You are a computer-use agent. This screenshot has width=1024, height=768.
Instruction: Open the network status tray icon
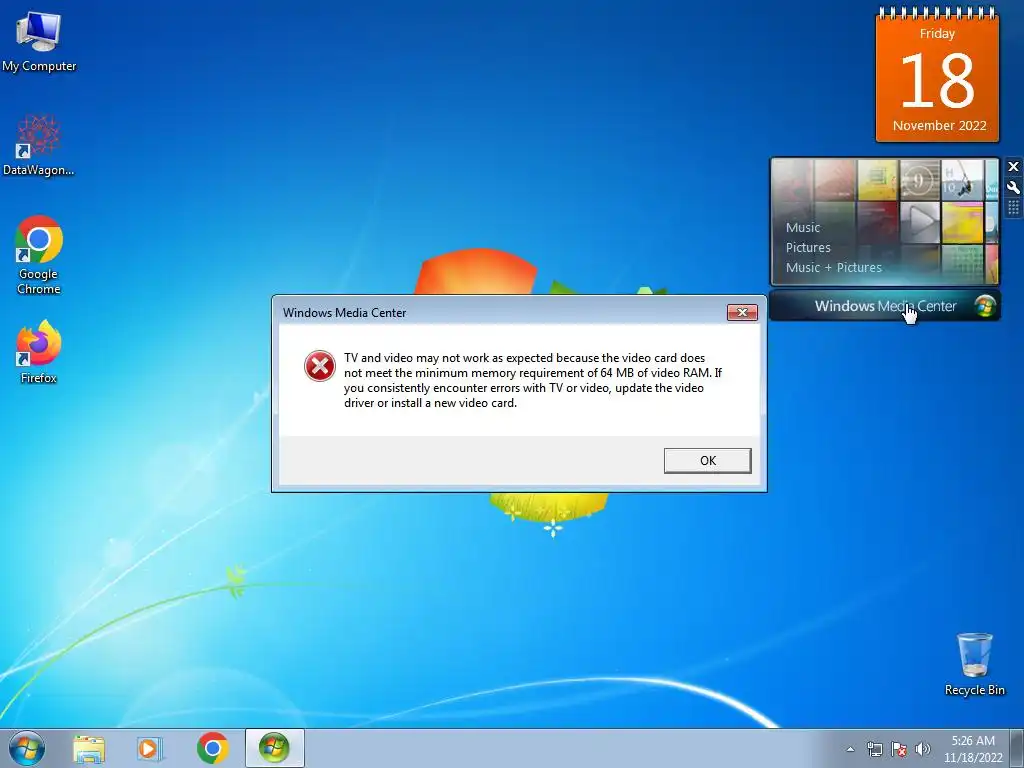[874, 749]
